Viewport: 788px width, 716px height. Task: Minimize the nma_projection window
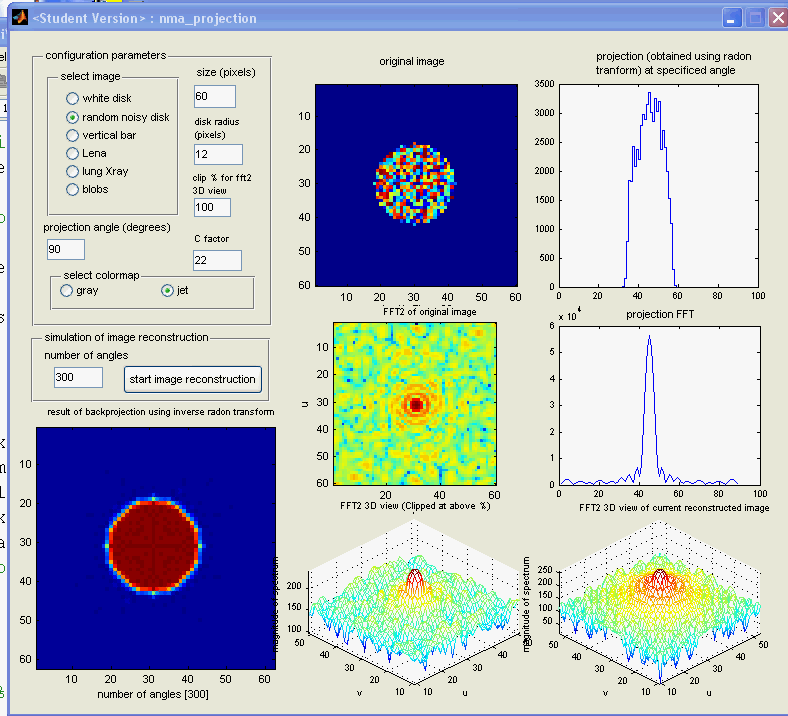[734, 18]
